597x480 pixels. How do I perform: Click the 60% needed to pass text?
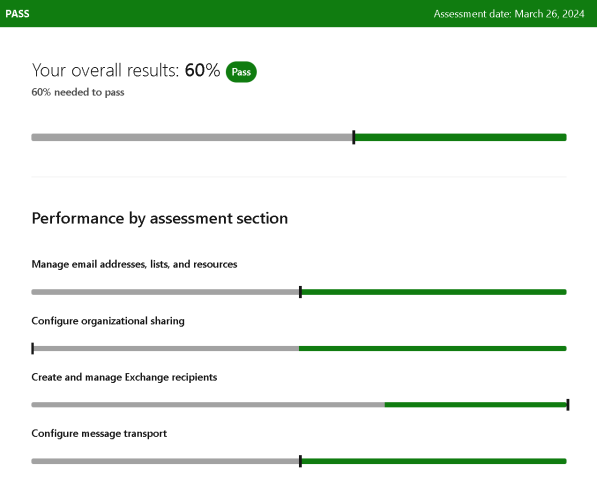[78, 92]
